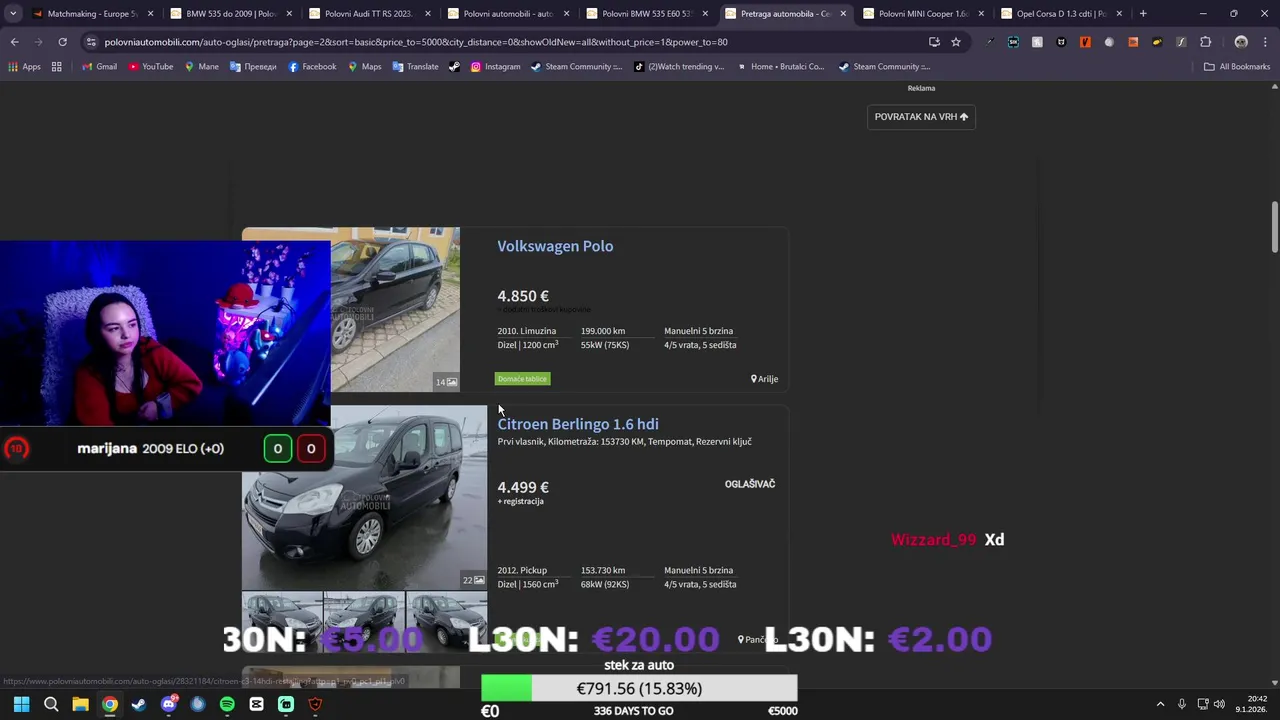This screenshot has width=1280, height=720.
Task: Click POVRATAK NA VRH button
Action: (x=921, y=117)
